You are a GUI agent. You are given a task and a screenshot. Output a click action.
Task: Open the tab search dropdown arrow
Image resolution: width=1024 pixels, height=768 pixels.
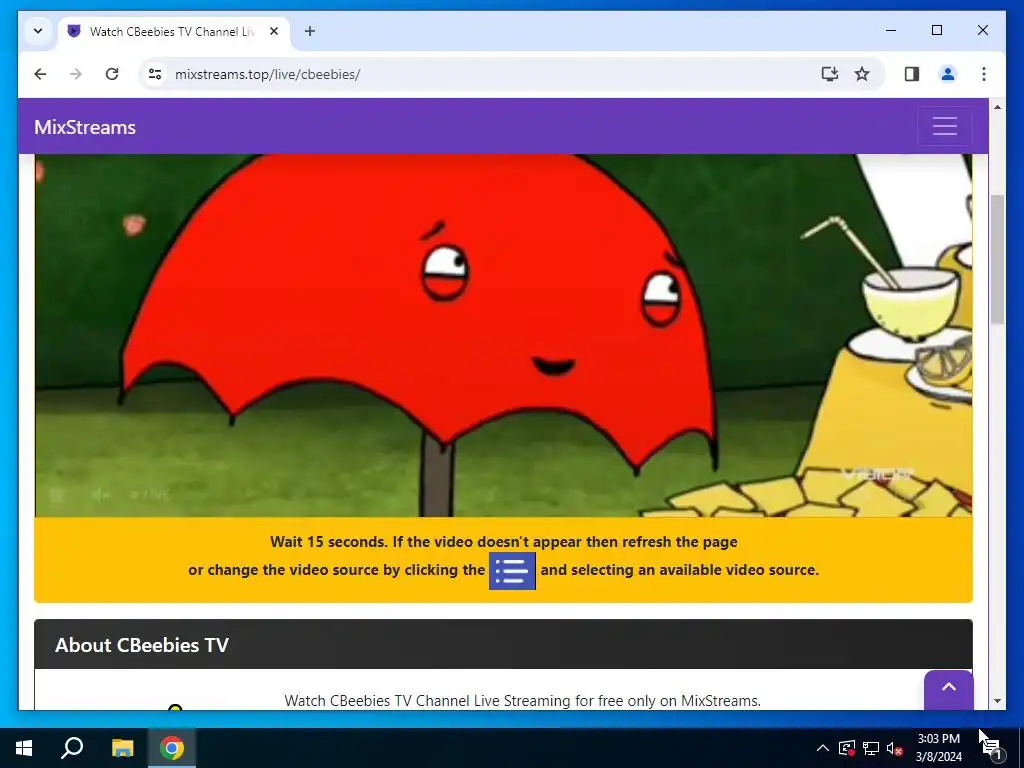(x=38, y=31)
